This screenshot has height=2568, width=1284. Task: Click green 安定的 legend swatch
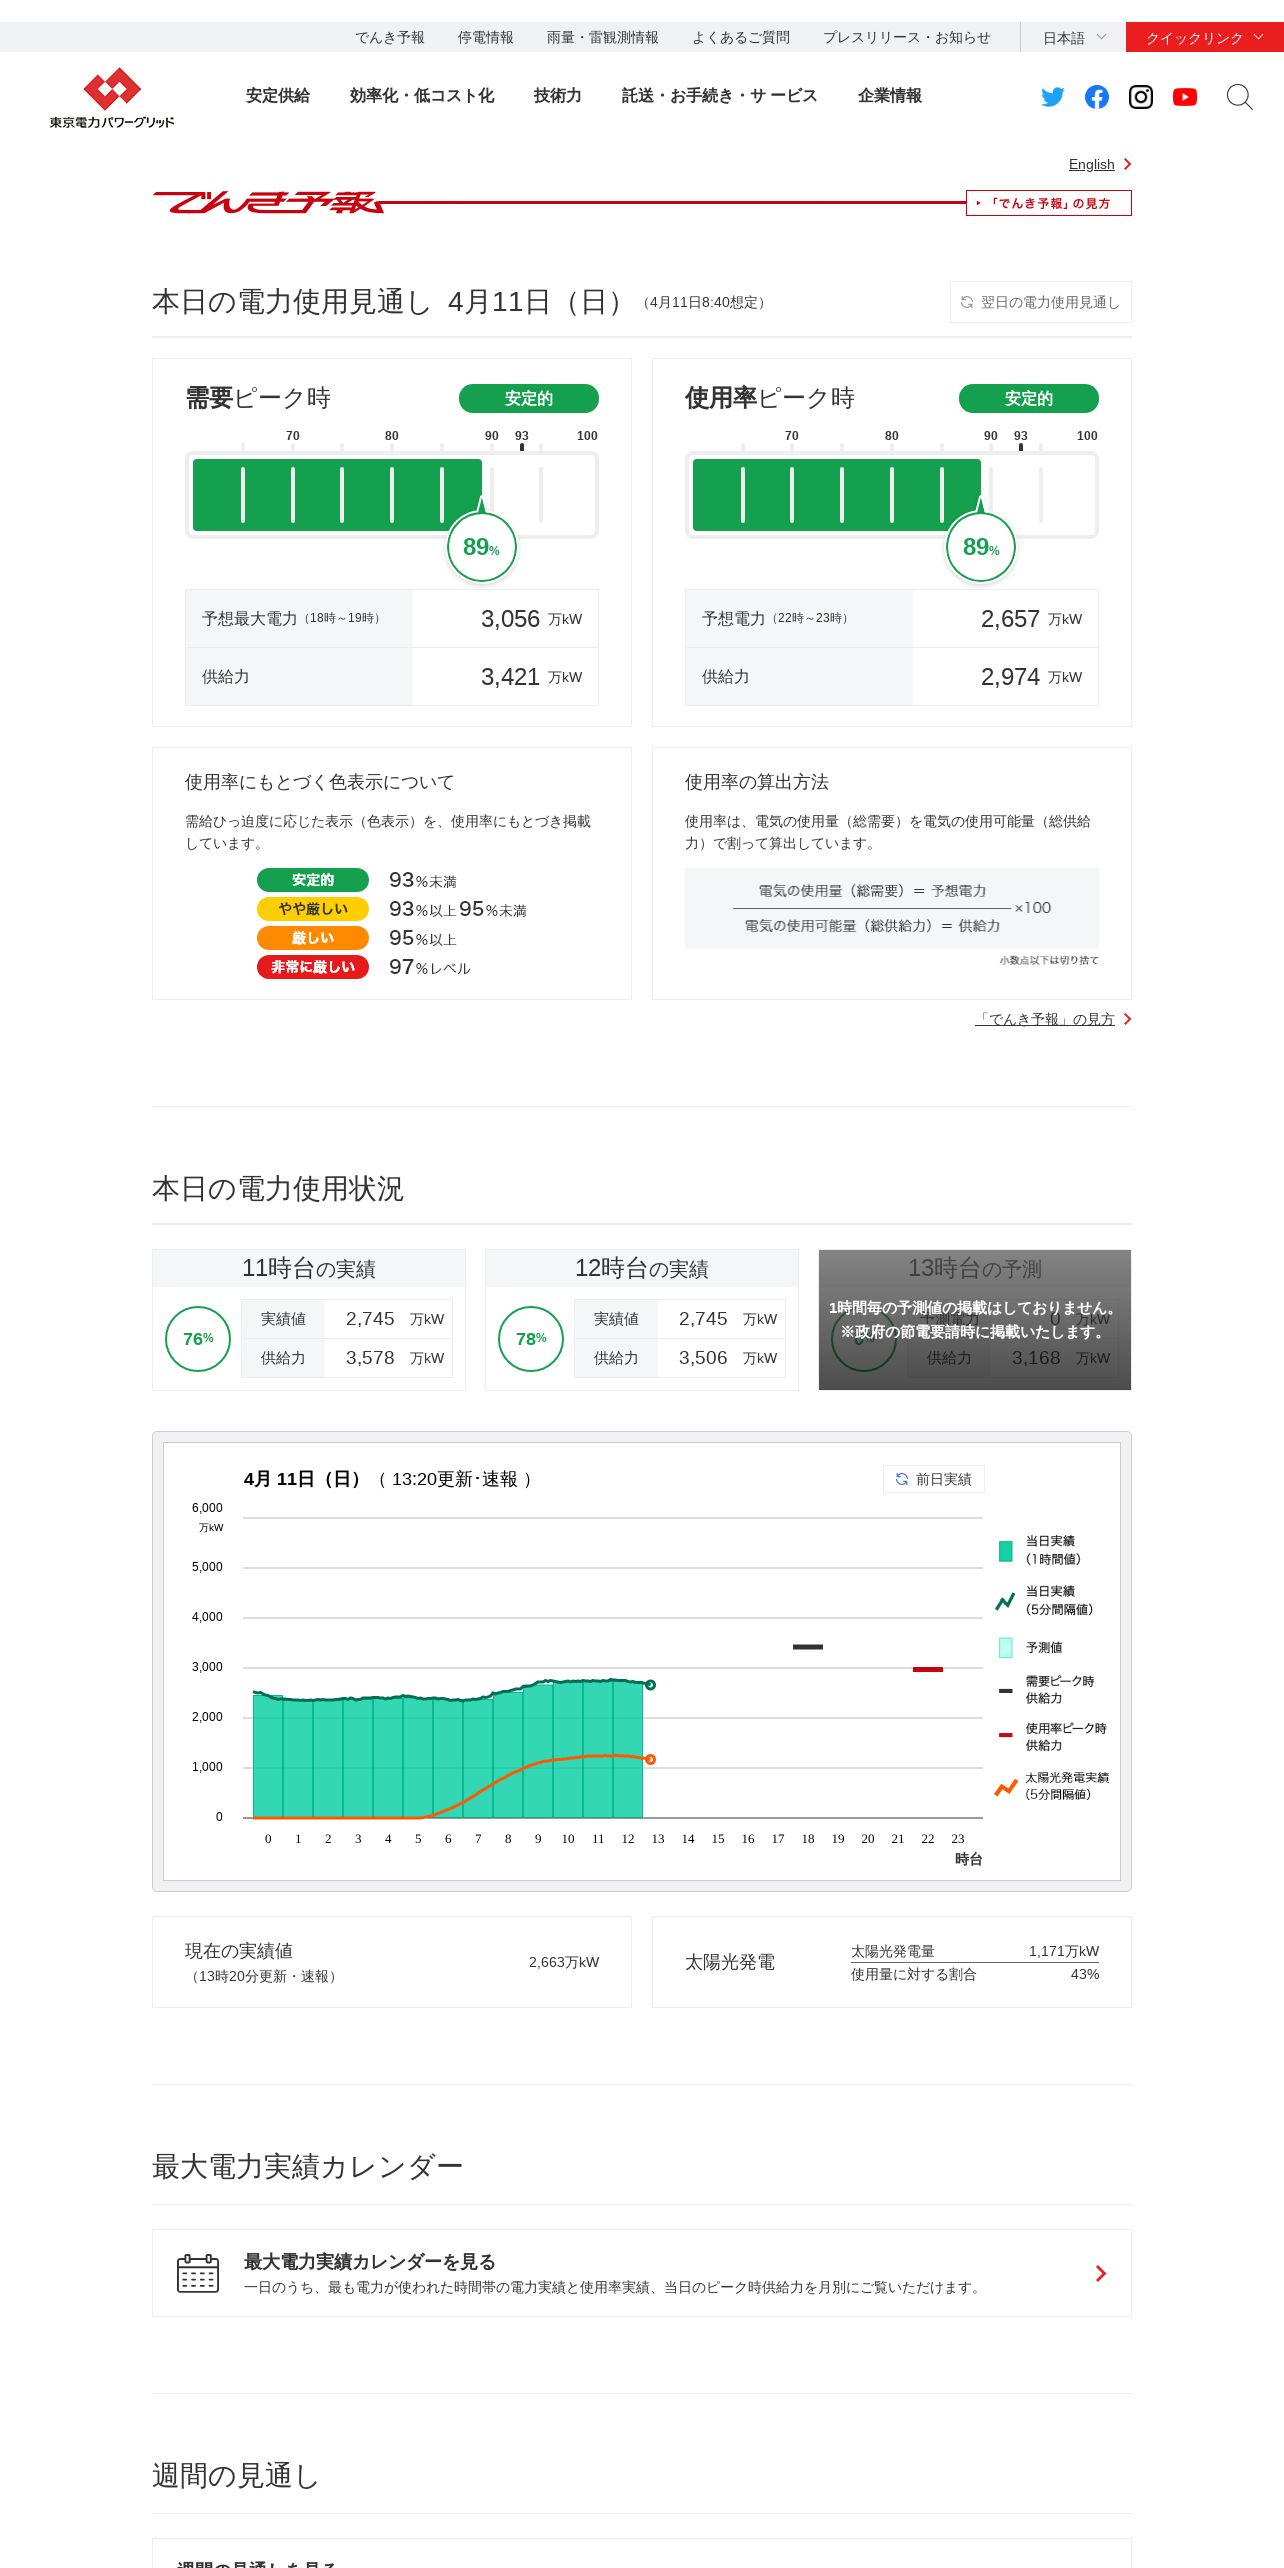313,880
